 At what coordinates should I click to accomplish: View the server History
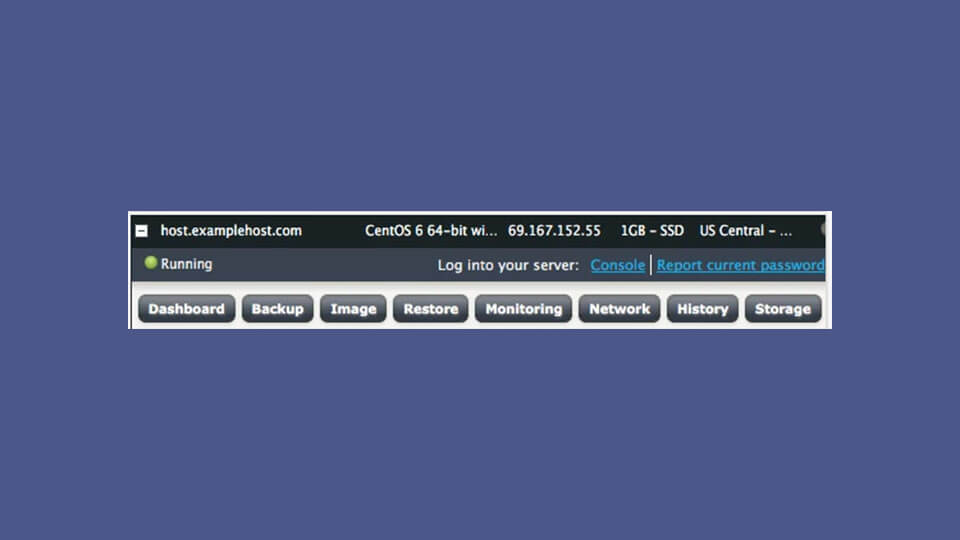click(702, 309)
